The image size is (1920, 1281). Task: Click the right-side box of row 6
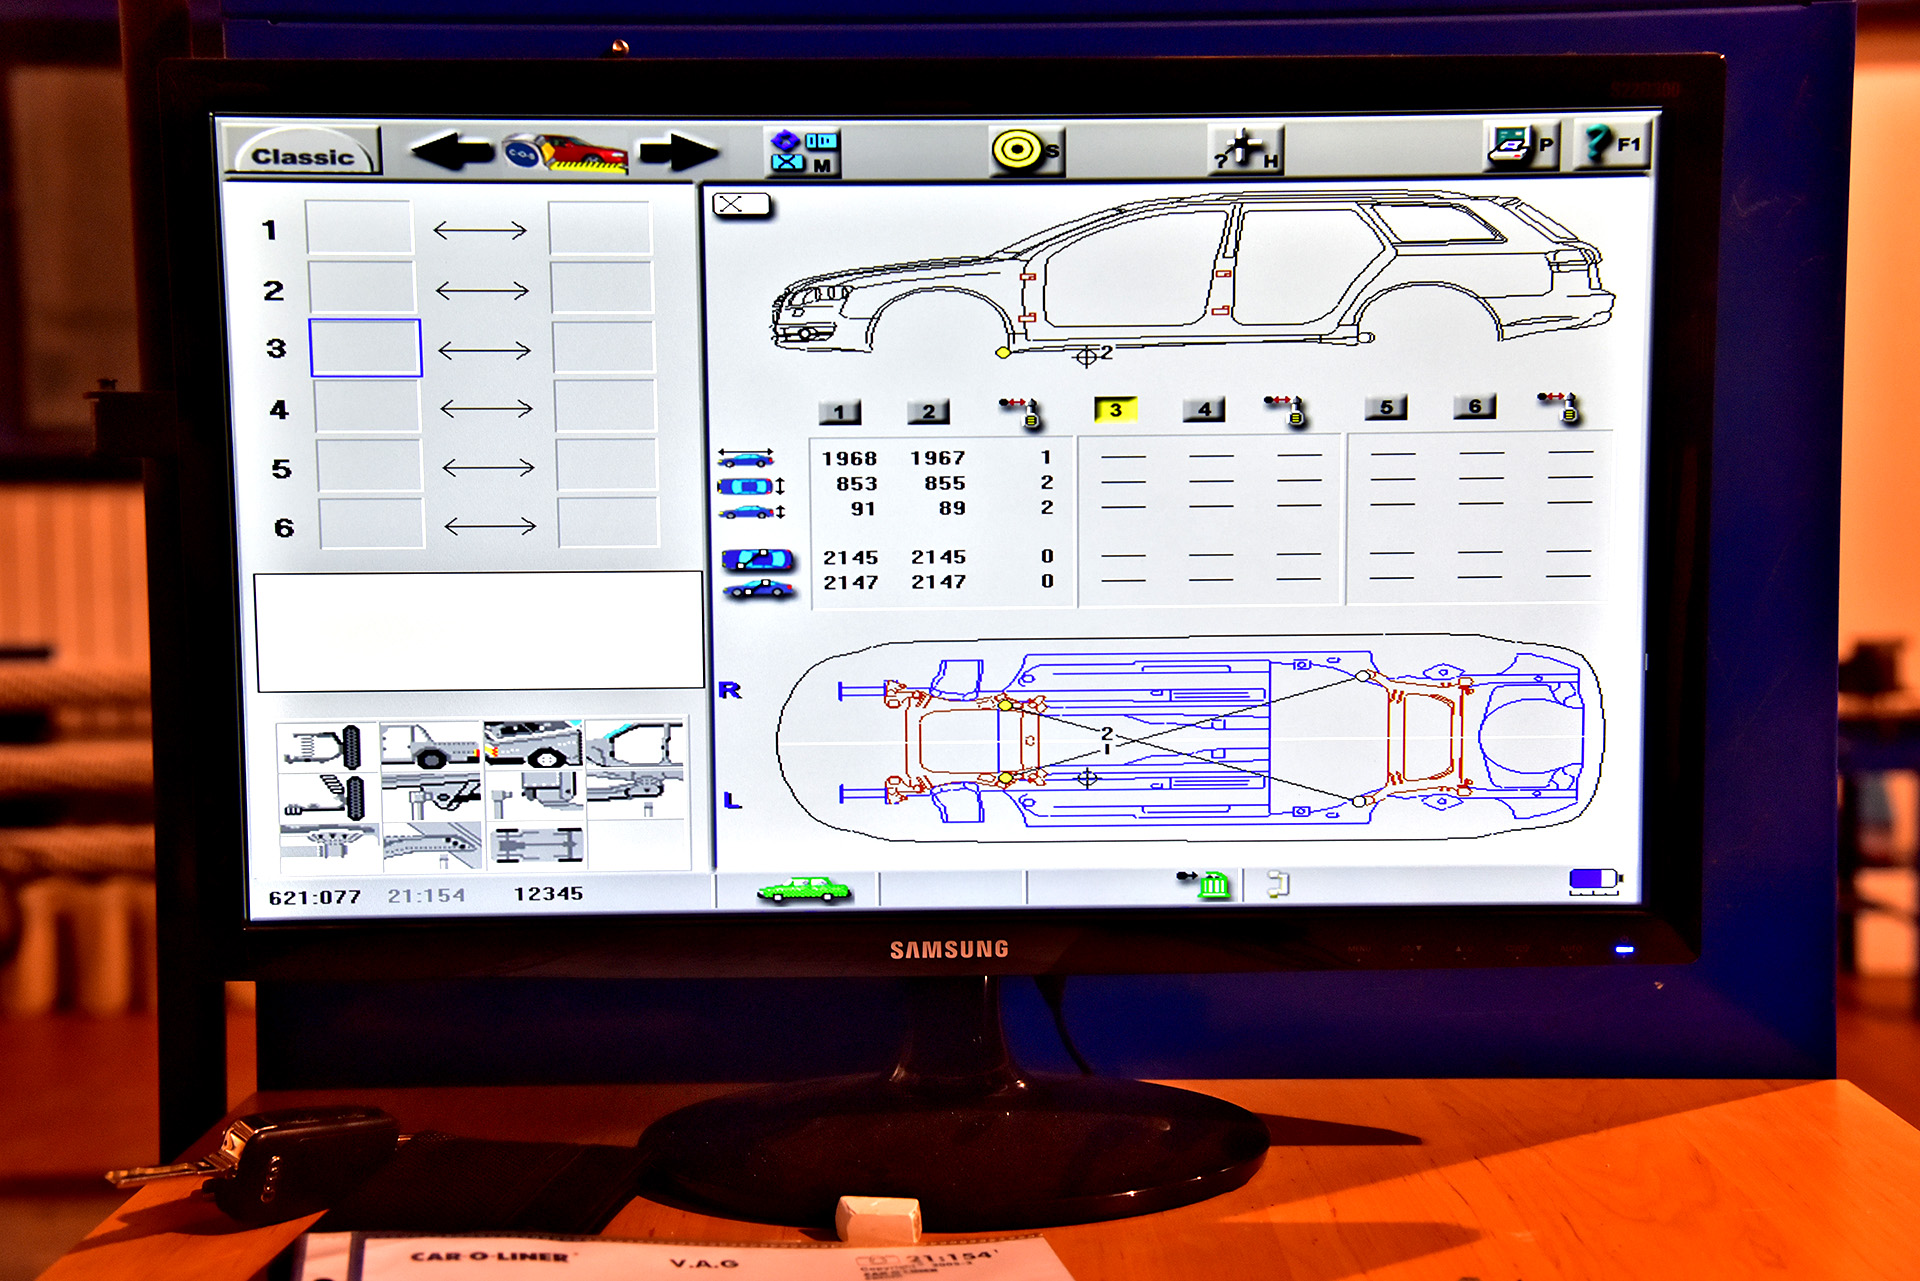[x=607, y=523]
